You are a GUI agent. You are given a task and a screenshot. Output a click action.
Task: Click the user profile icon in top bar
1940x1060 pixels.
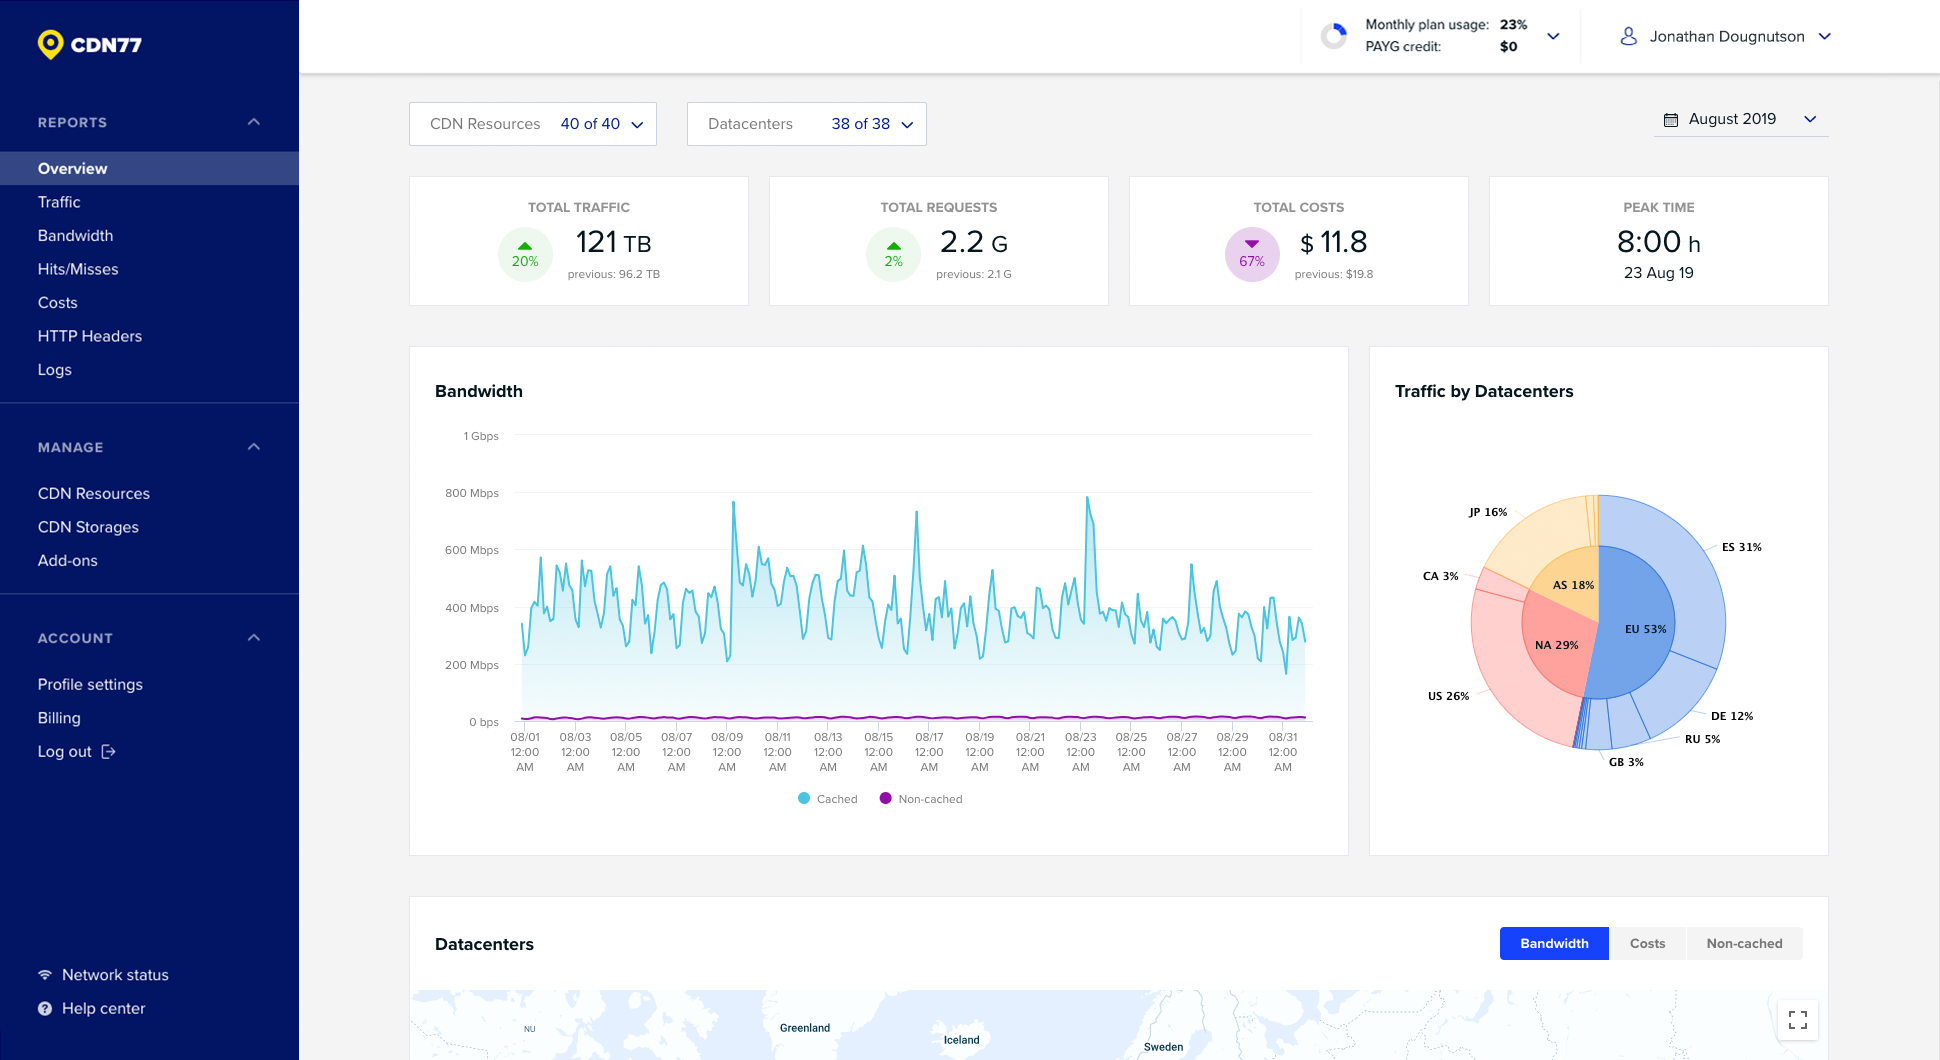coord(1629,36)
